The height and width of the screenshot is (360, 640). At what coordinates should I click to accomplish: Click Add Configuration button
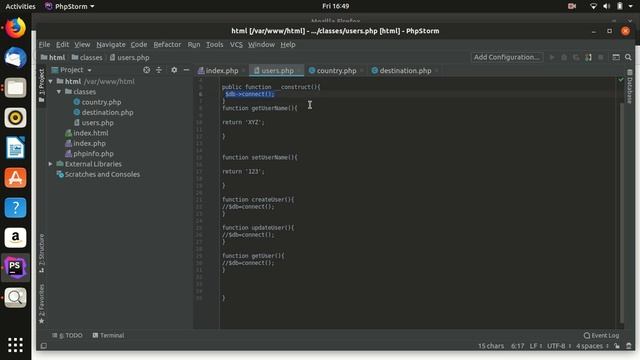click(507, 57)
